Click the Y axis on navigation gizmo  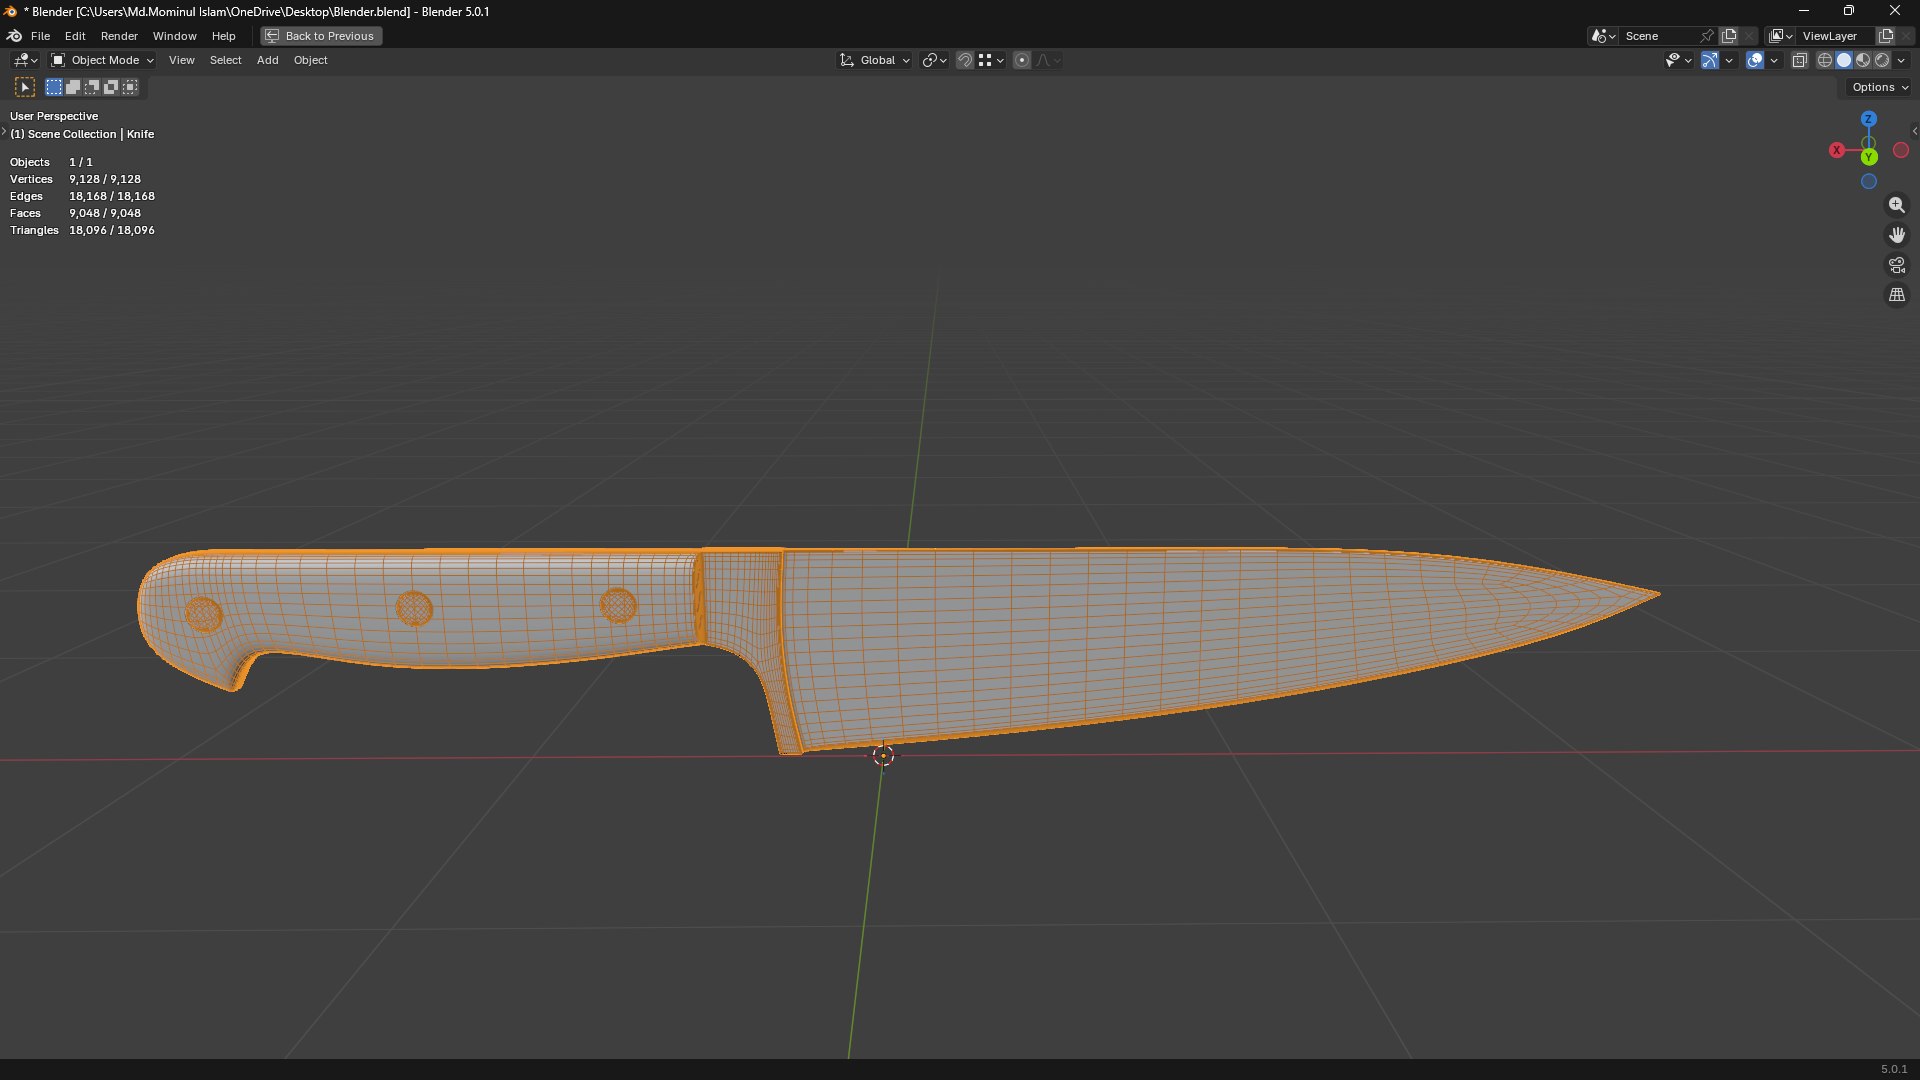tap(1869, 157)
